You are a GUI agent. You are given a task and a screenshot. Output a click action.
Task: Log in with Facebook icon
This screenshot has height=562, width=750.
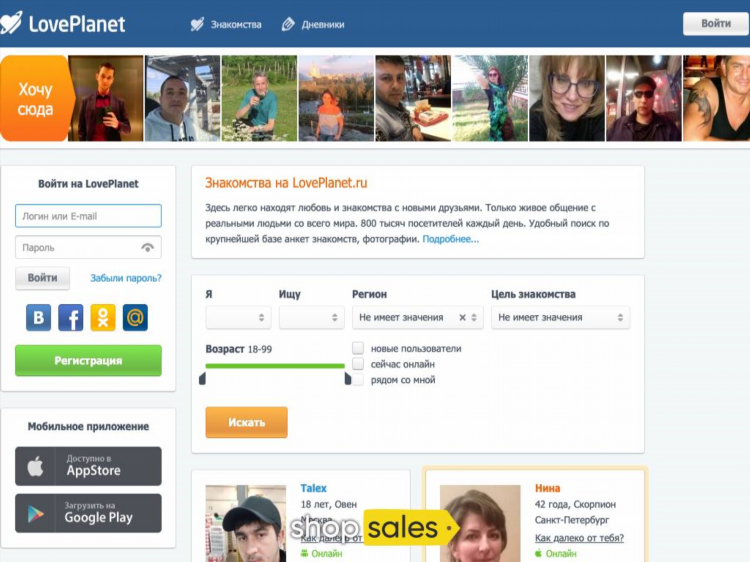tap(71, 318)
